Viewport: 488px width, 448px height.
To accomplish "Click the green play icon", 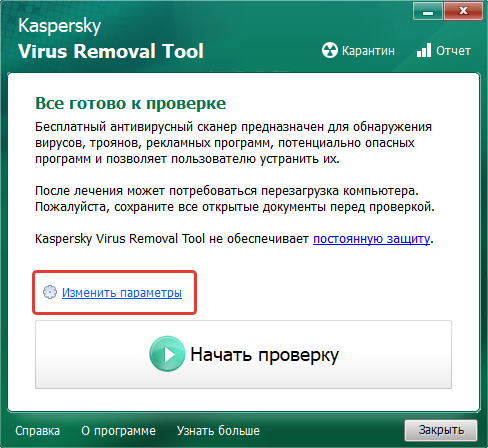I will coord(167,354).
